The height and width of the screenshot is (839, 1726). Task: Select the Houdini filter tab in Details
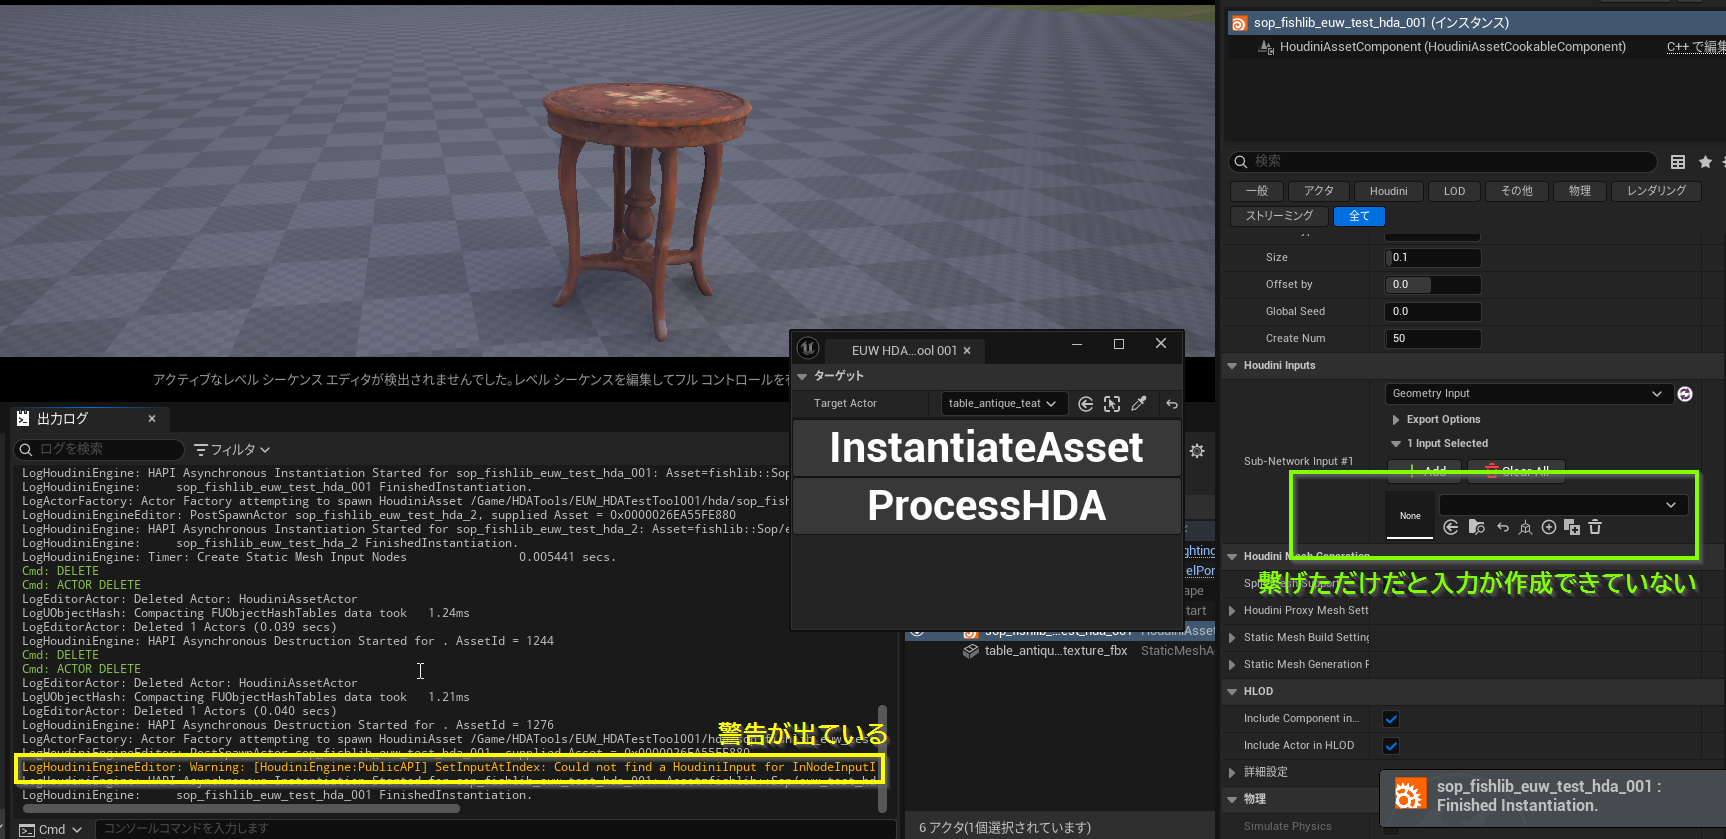(1388, 191)
